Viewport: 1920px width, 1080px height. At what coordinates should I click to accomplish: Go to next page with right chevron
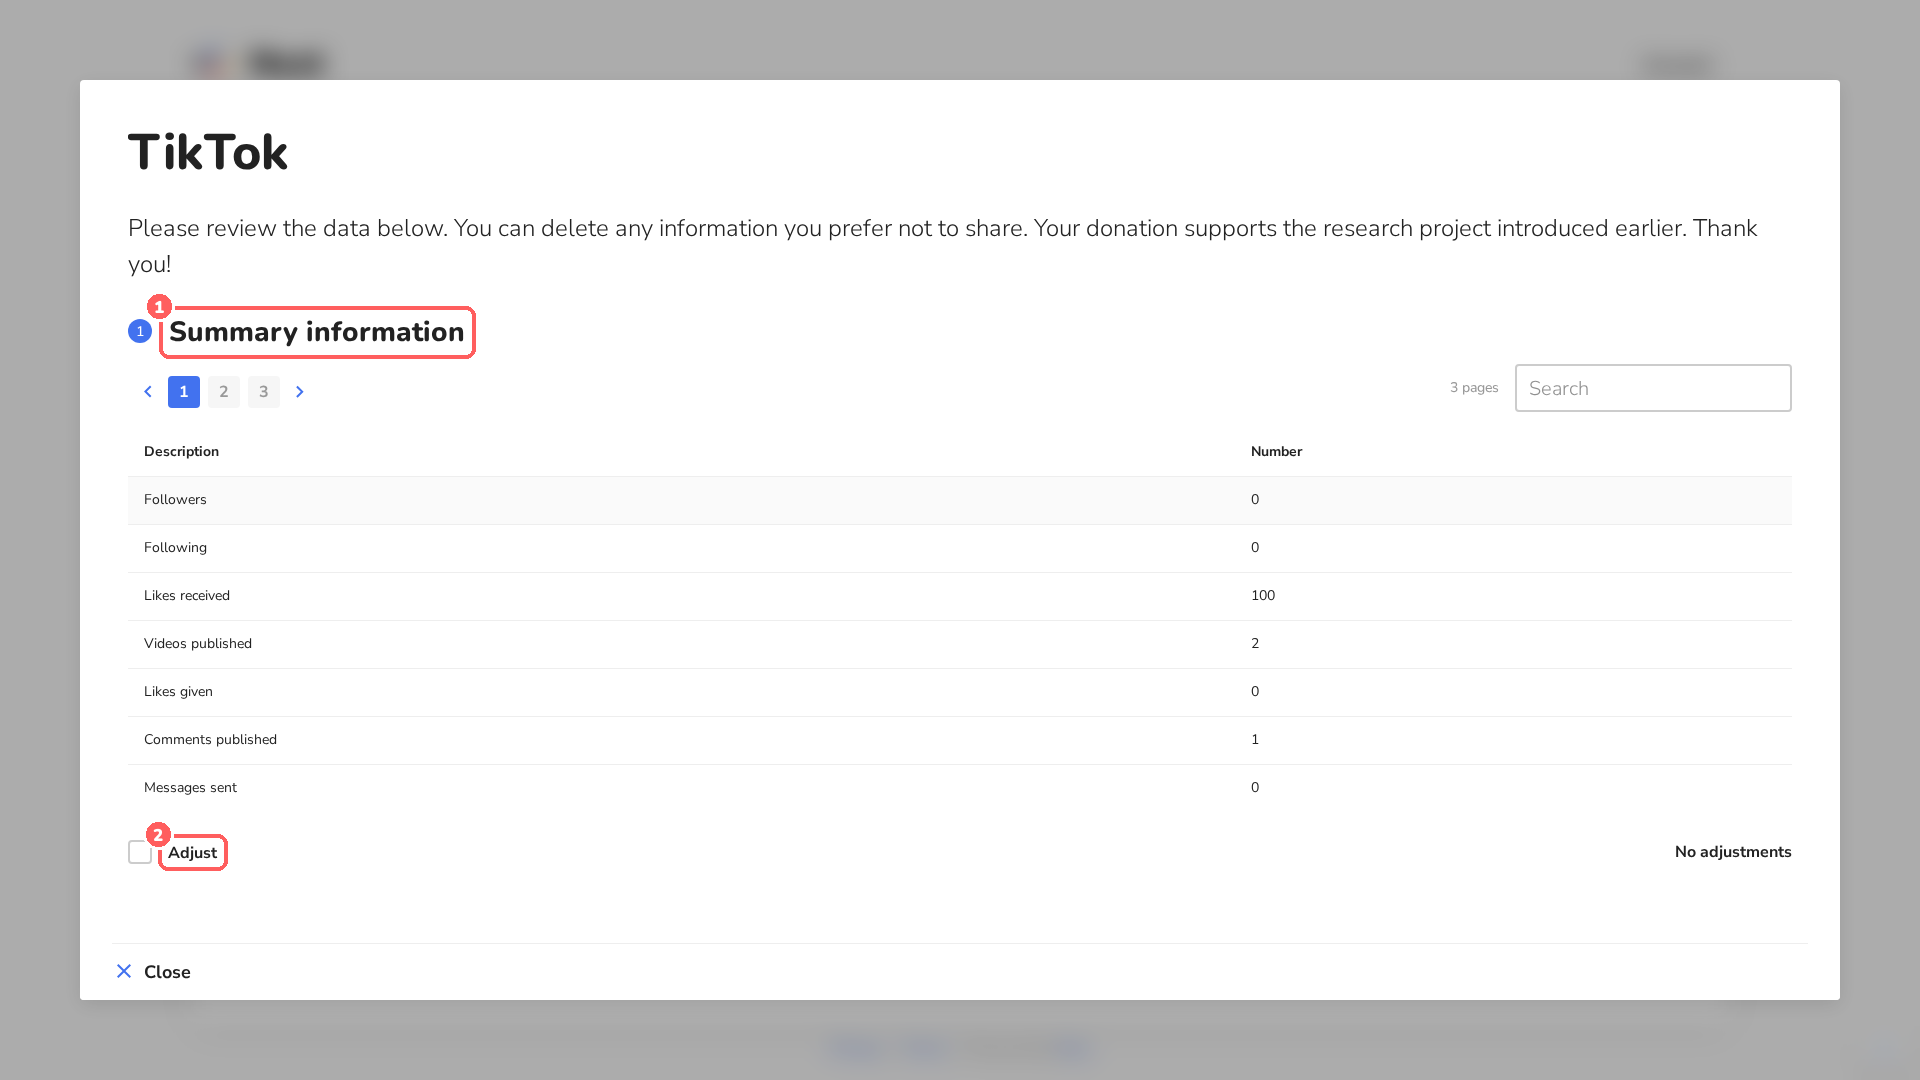pos(300,392)
